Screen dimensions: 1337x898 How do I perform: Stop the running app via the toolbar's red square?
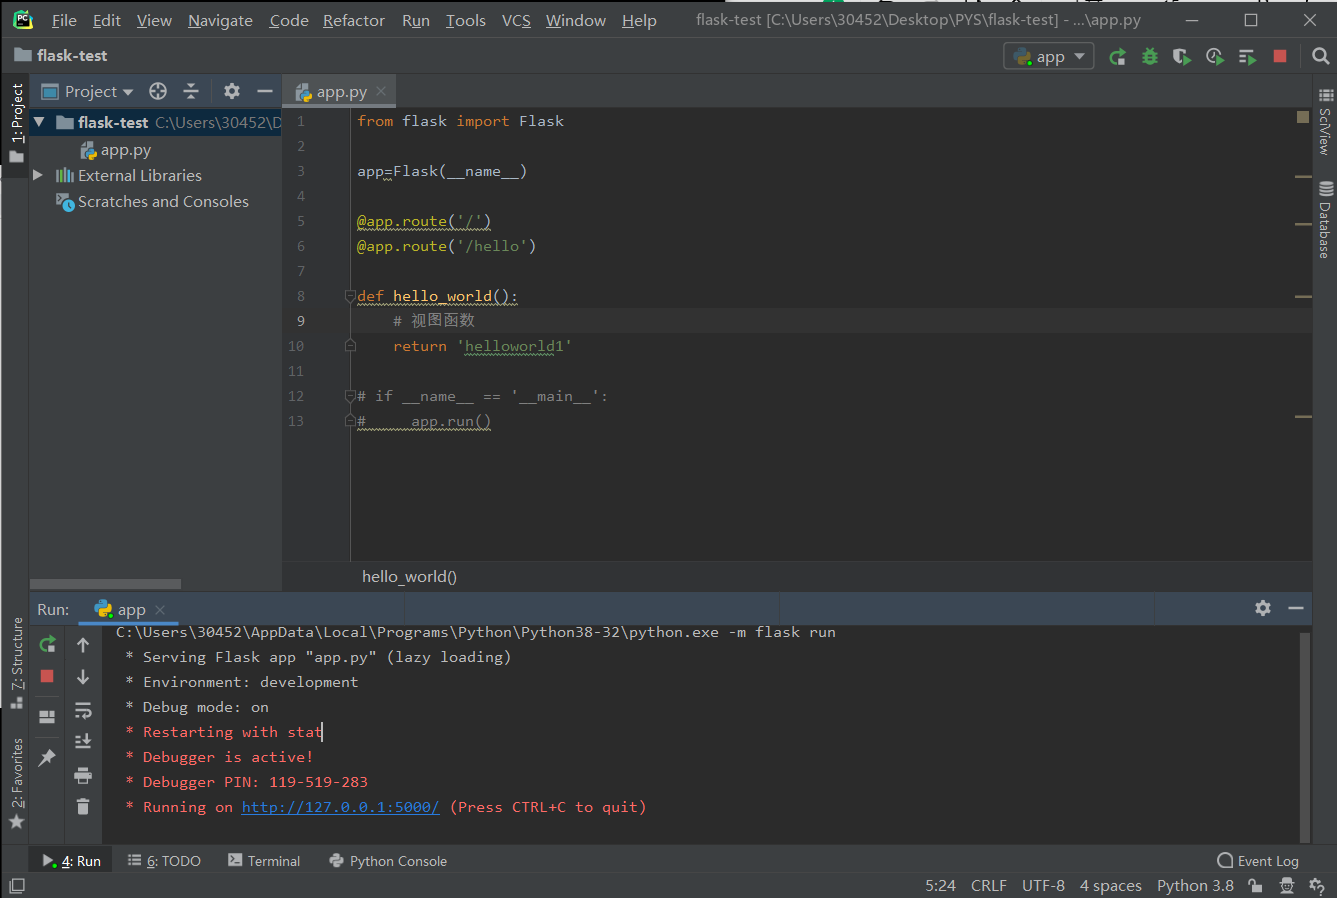pyautogui.click(x=1279, y=57)
